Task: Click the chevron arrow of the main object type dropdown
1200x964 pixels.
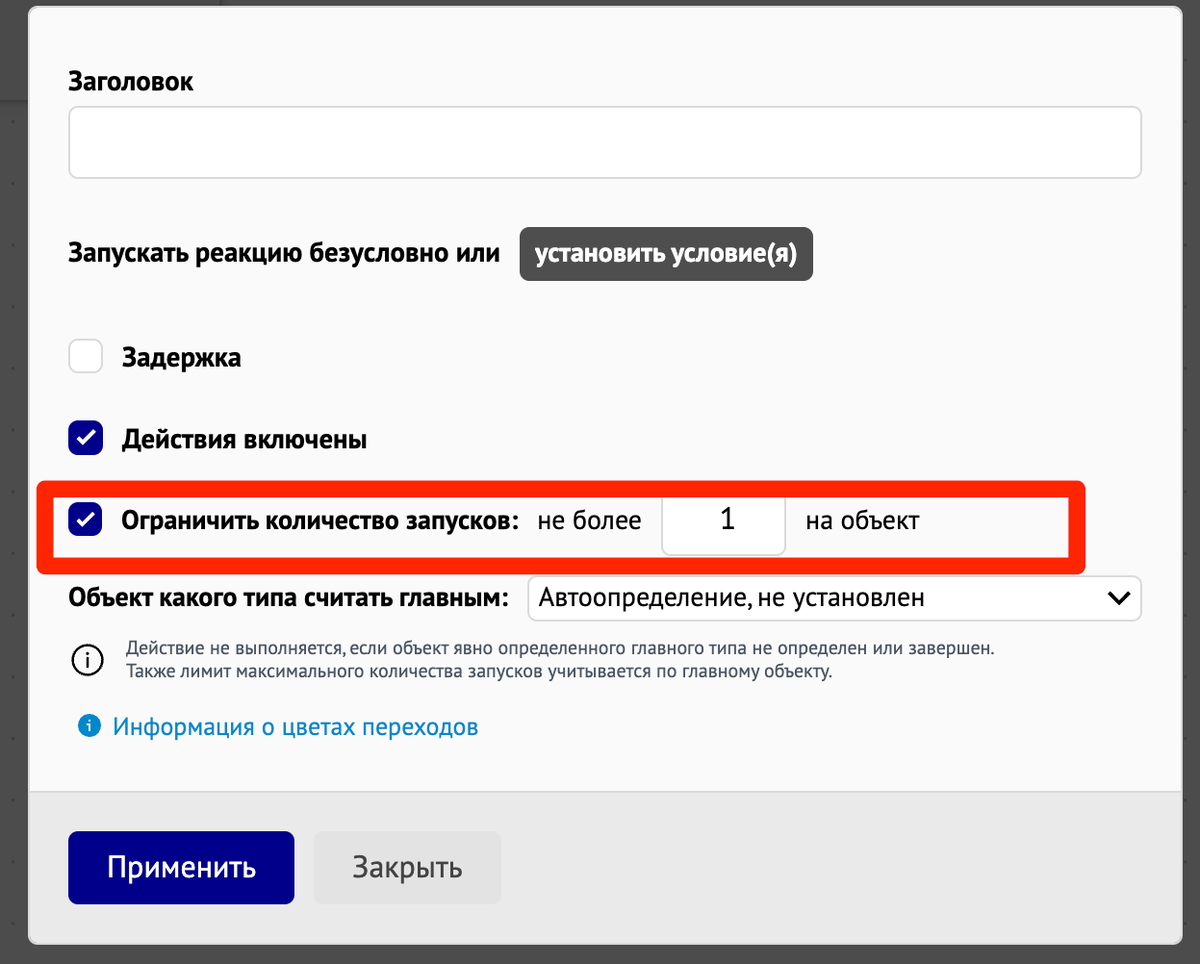Action: (x=1118, y=598)
